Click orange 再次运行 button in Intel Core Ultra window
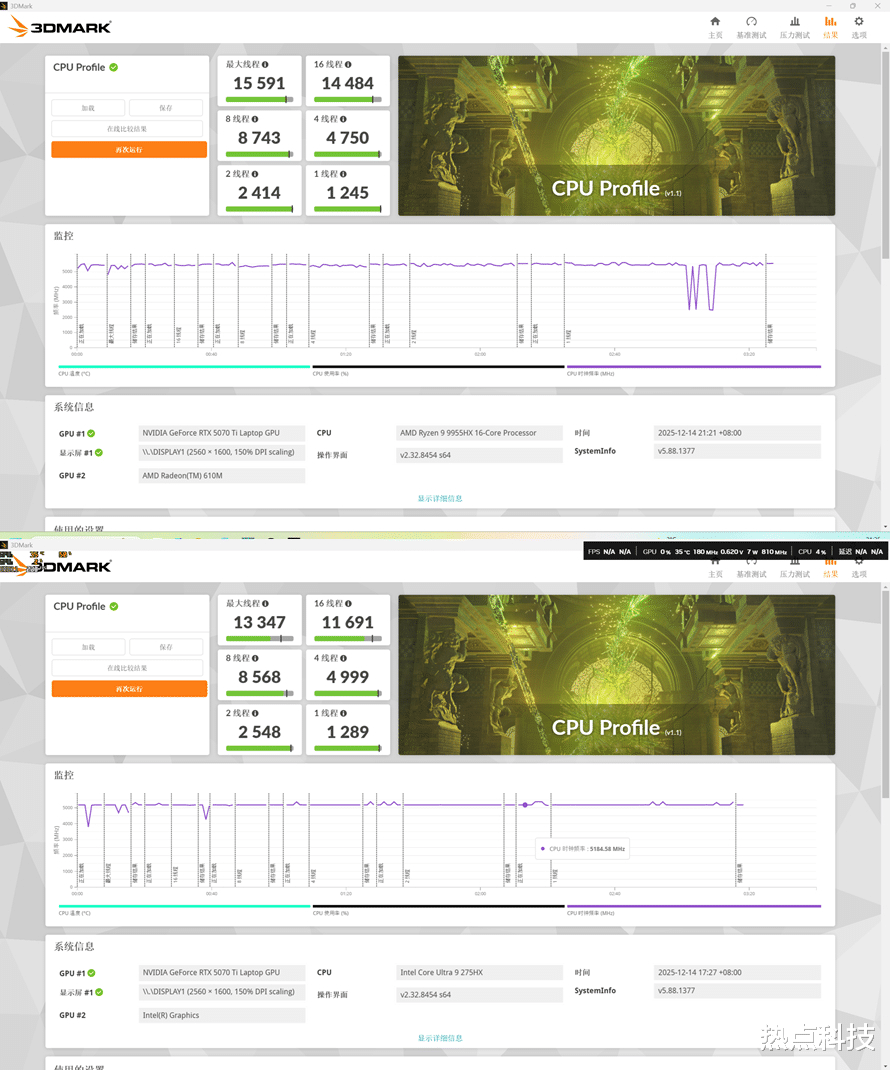Image resolution: width=890 pixels, height=1070 pixels. 129,689
